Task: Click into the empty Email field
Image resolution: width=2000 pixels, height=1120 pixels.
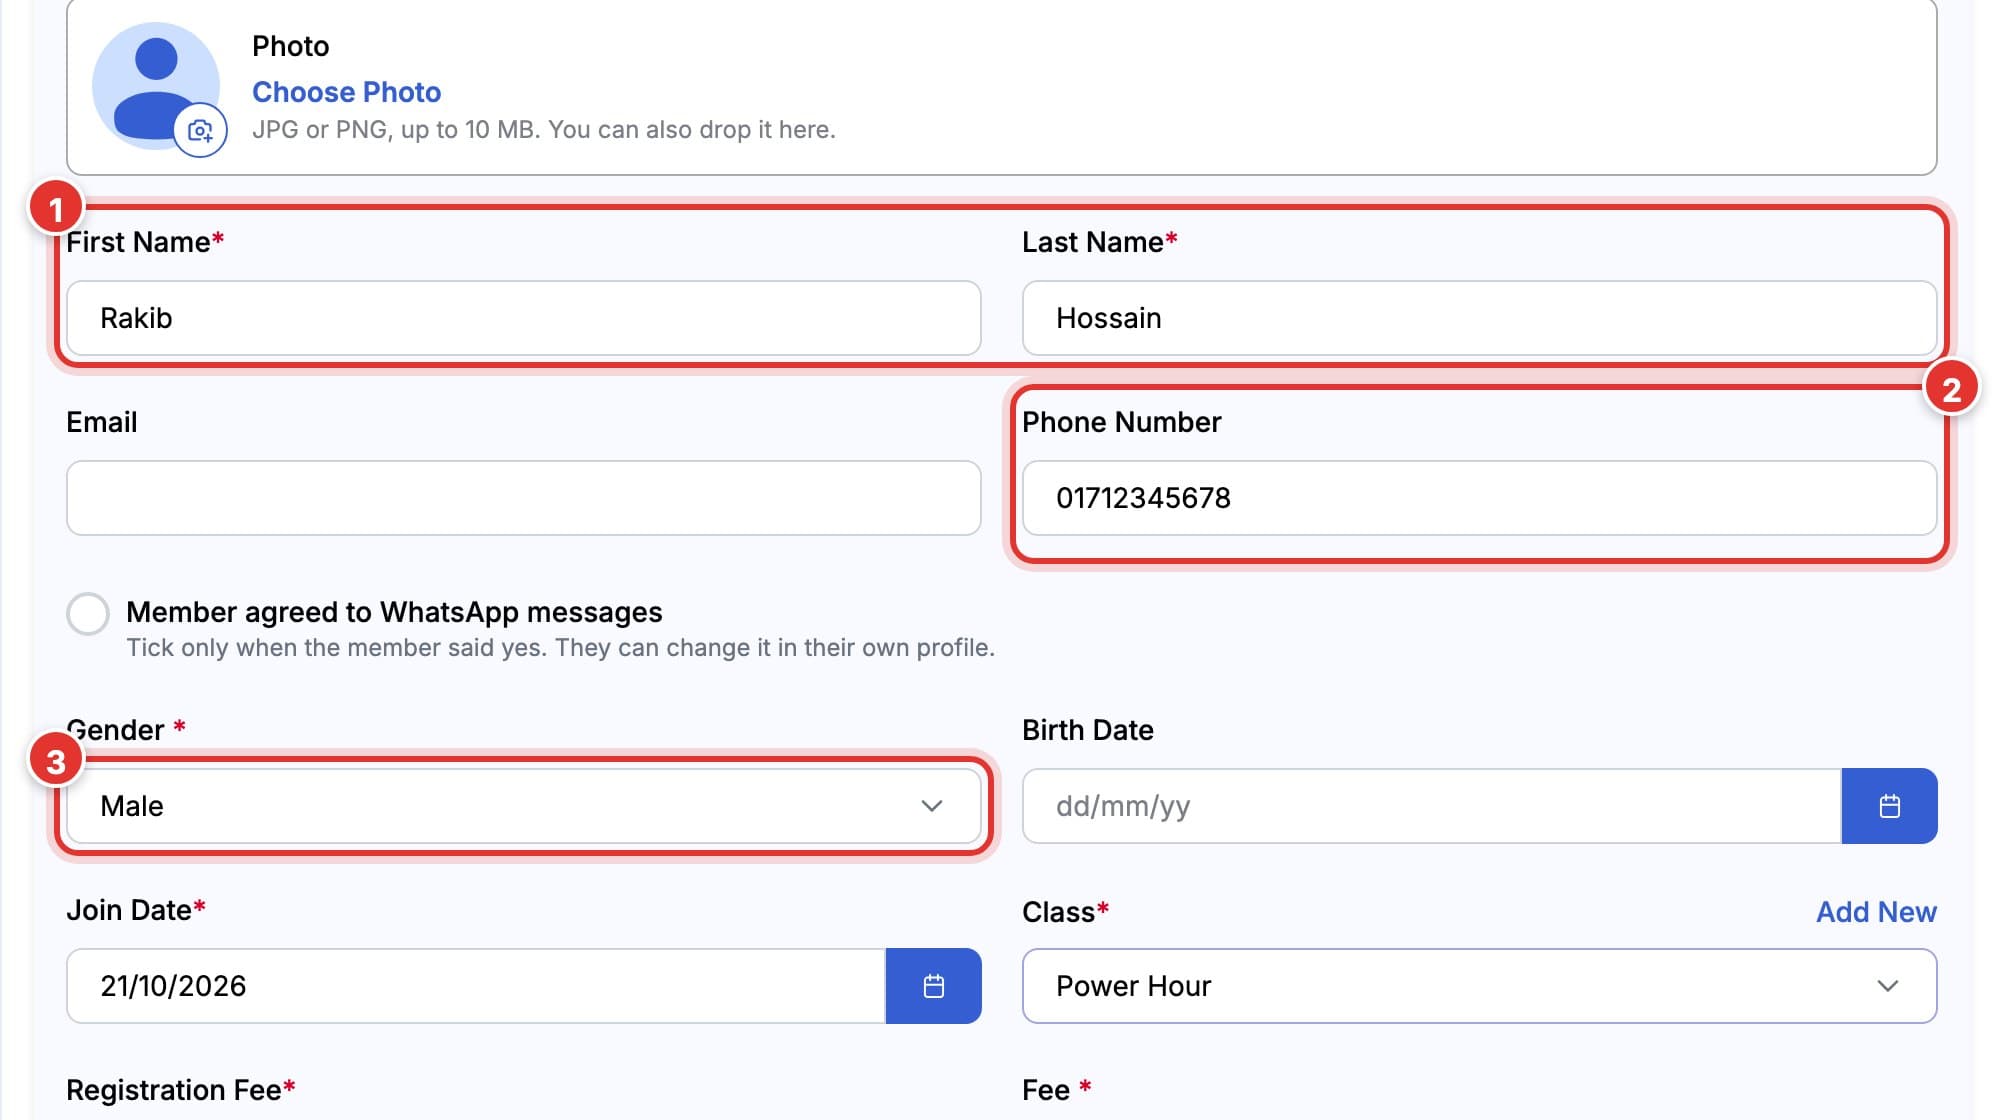Action: [524, 498]
